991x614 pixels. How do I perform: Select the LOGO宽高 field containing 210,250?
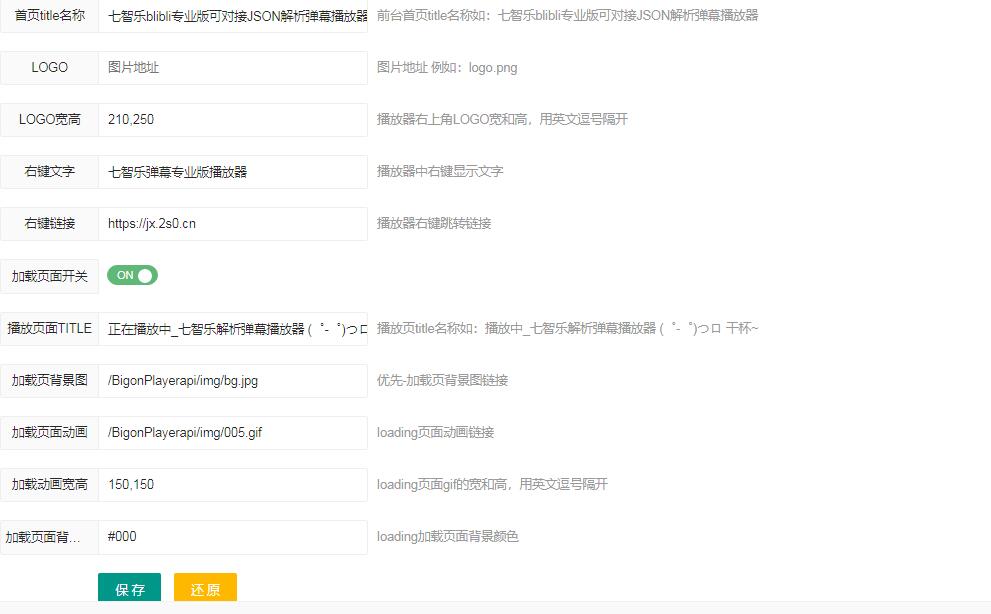[233, 120]
